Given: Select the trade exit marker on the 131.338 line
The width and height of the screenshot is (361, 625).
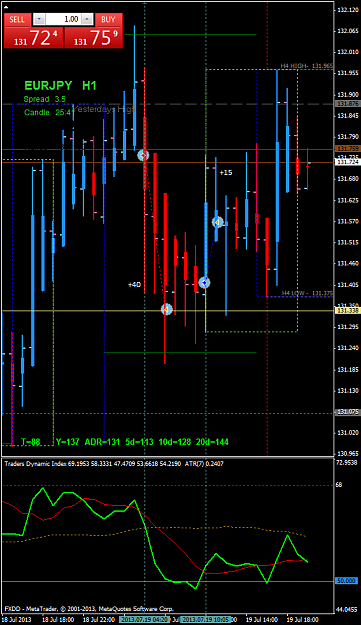Looking at the screenshot, I should point(167,309).
